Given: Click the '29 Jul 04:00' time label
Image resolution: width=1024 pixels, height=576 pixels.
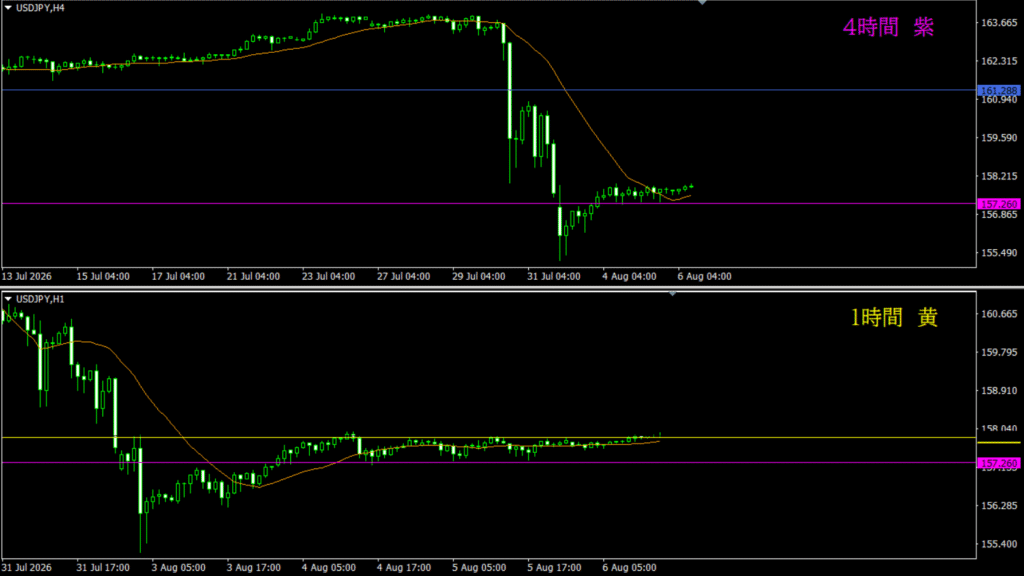Looking at the screenshot, I should [x=479, y=277].
